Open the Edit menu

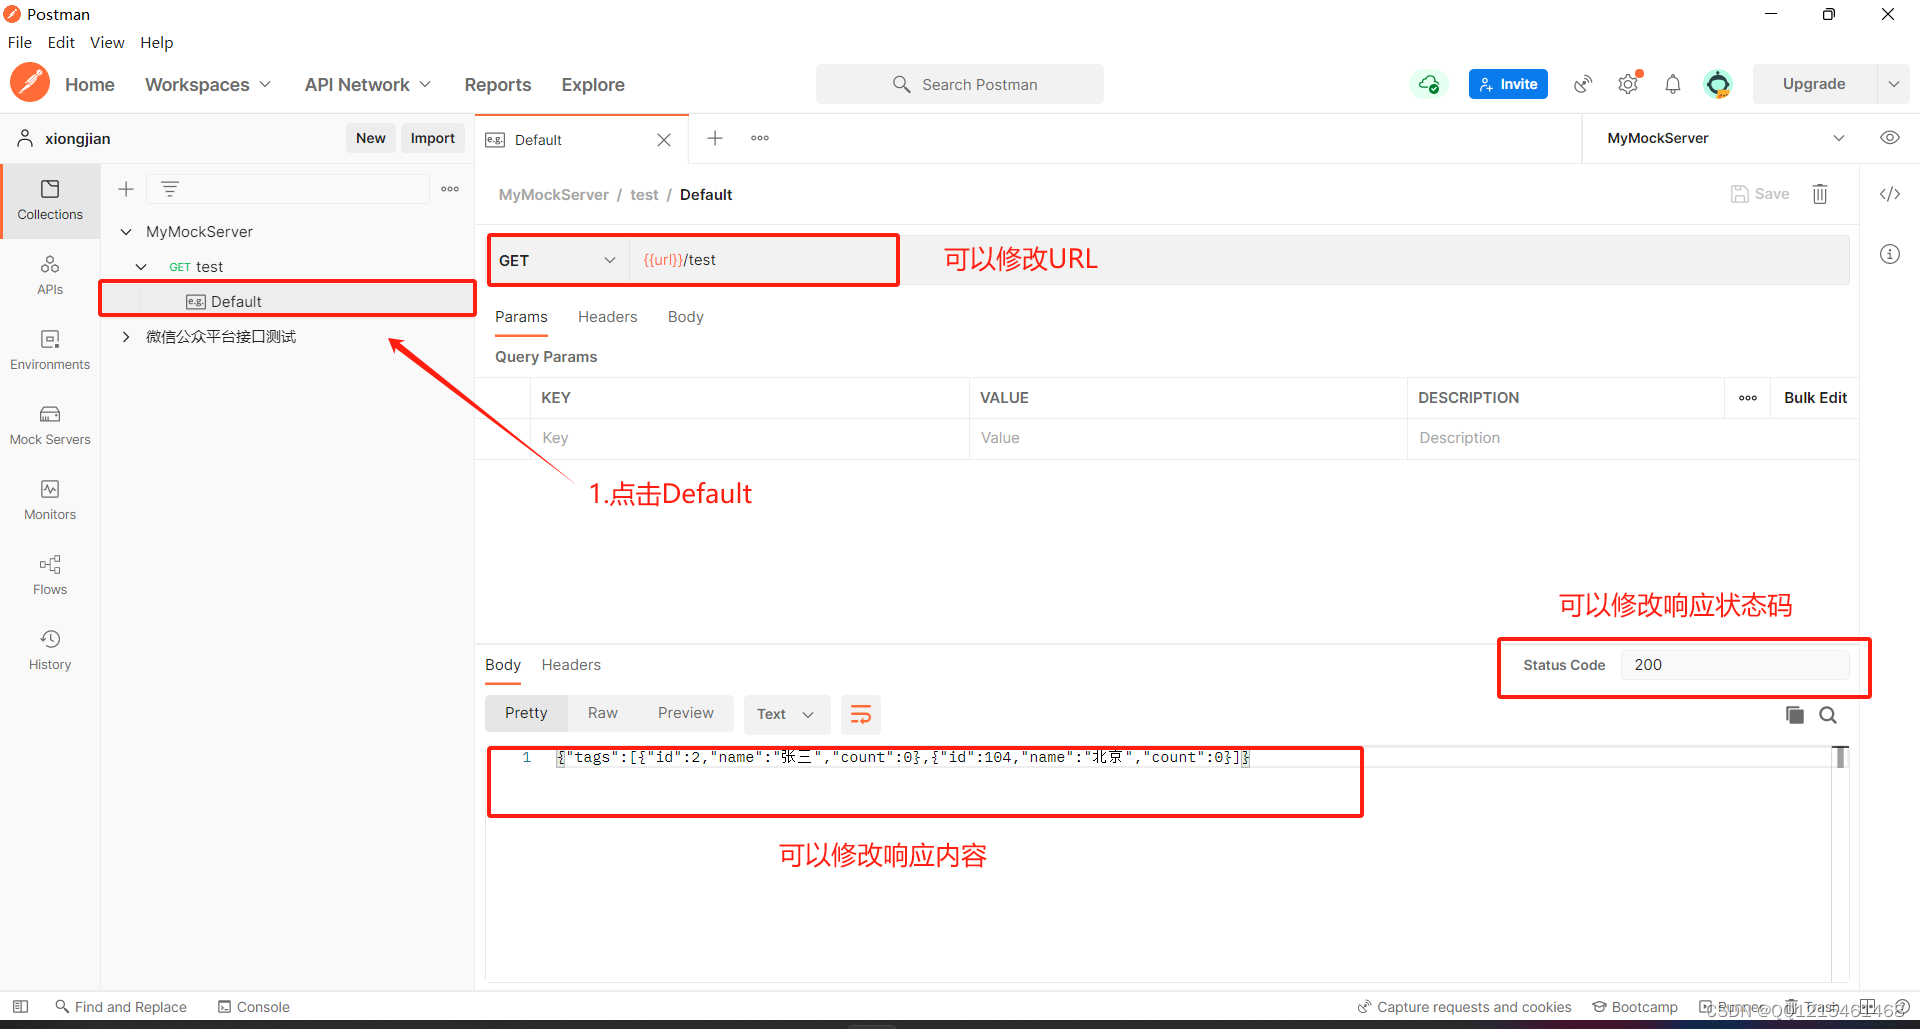(x=61, y=42)
